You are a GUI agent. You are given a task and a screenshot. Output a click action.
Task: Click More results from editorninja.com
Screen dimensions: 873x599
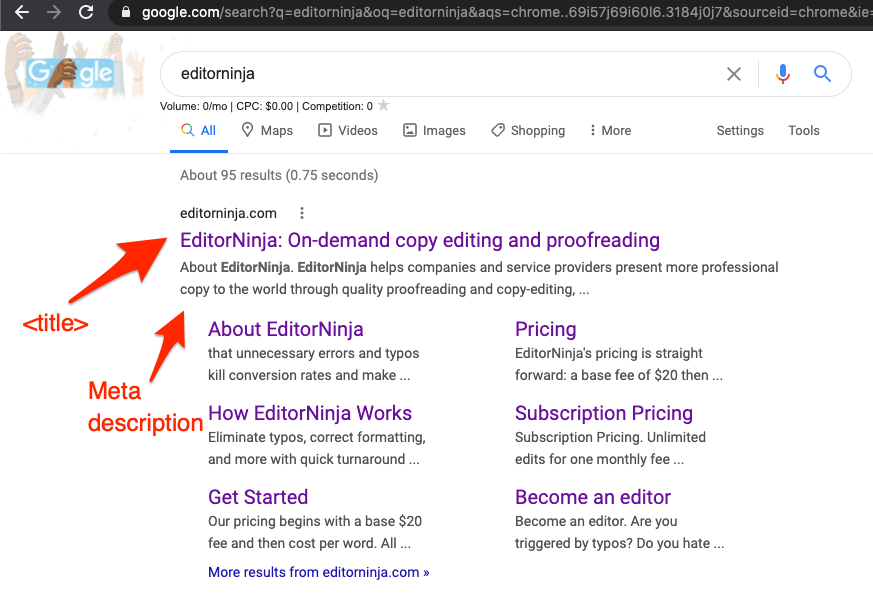point(318,572)
